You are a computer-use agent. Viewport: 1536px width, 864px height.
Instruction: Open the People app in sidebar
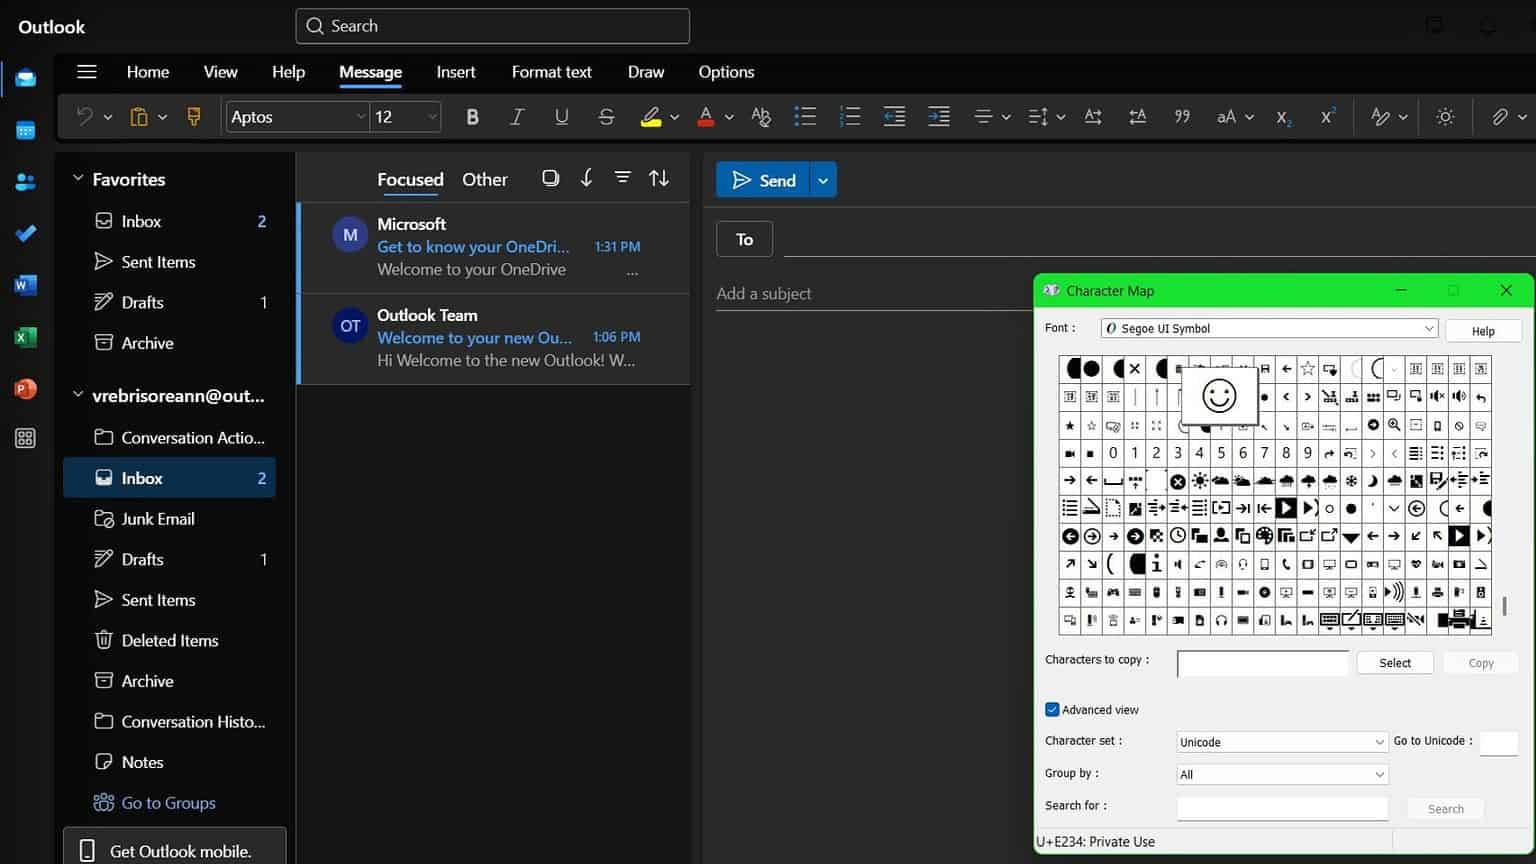pos(26,182)
